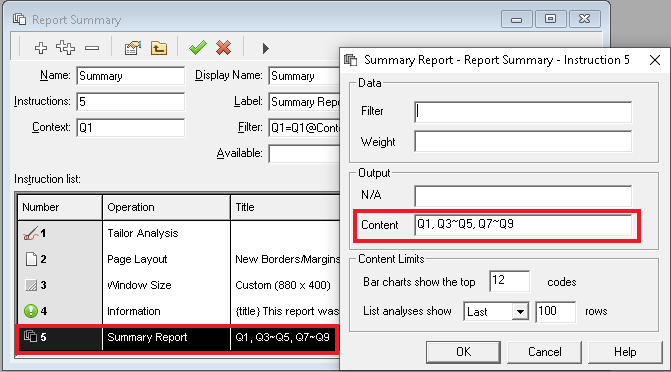Click the minus remove instruction icon
The width and height of the screenshot is (671, 372).
coord(92,48)
